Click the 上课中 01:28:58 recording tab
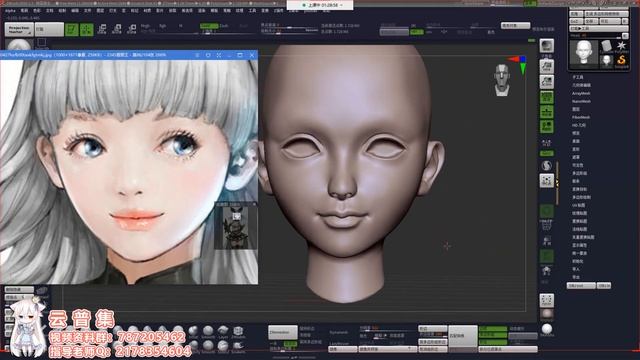 click(320, 5)
